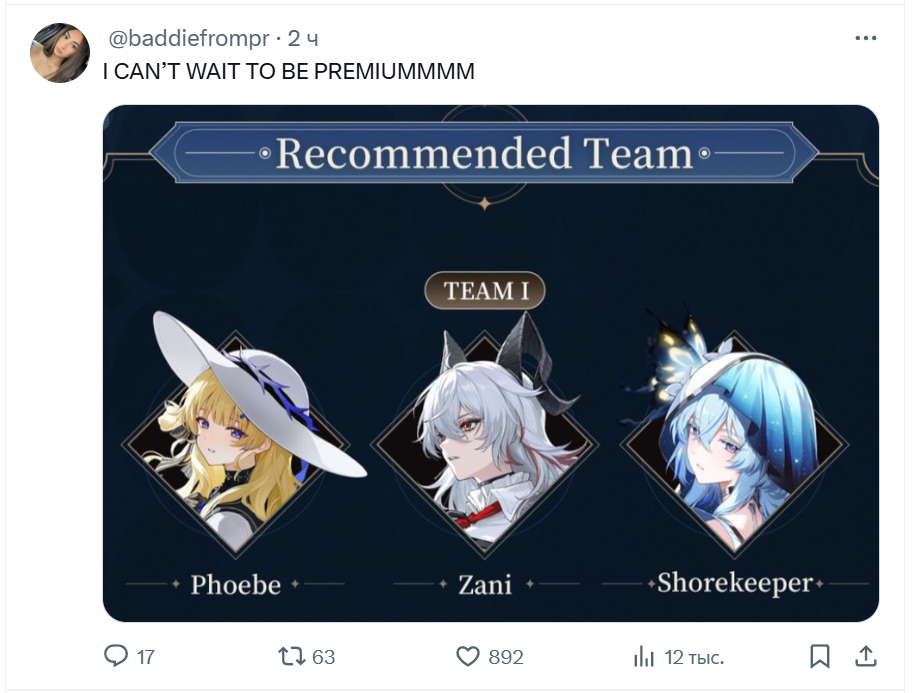This screenshot has width=917, height=693.
Task: Bookmark this tweet
Action: pos(819,656)
